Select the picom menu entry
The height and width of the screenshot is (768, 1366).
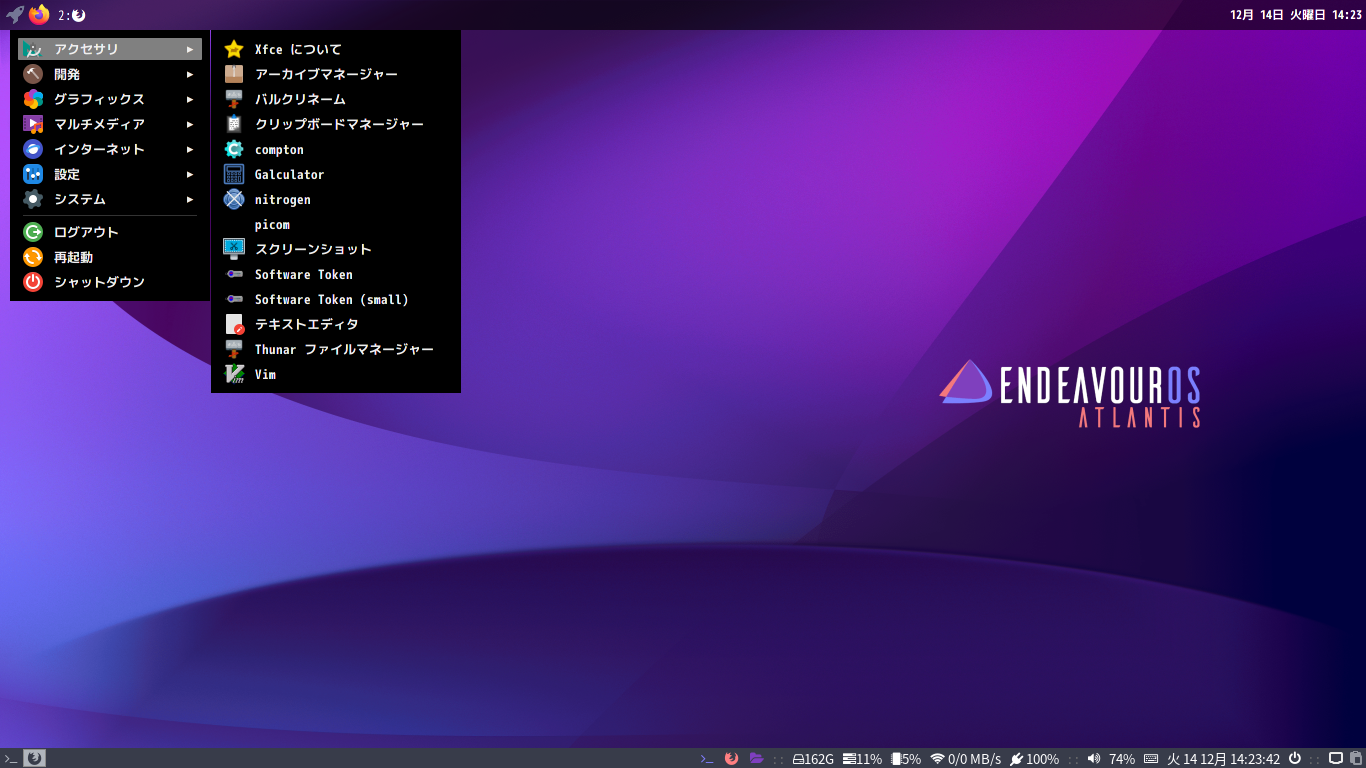point(336,224)
